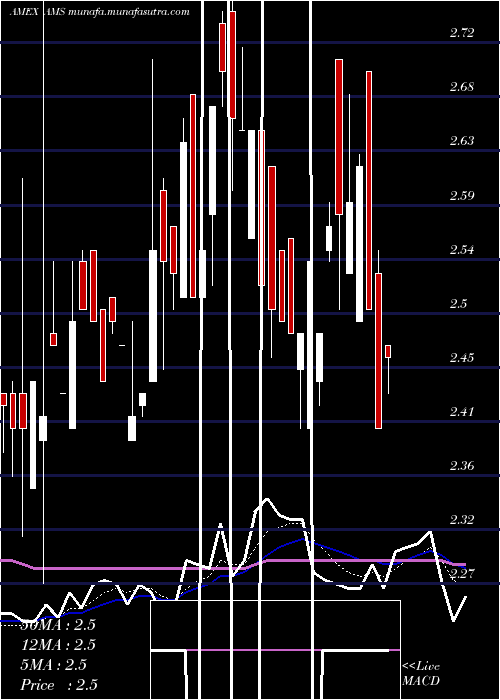Click the 'Price : 2.5' legend text

59,685
